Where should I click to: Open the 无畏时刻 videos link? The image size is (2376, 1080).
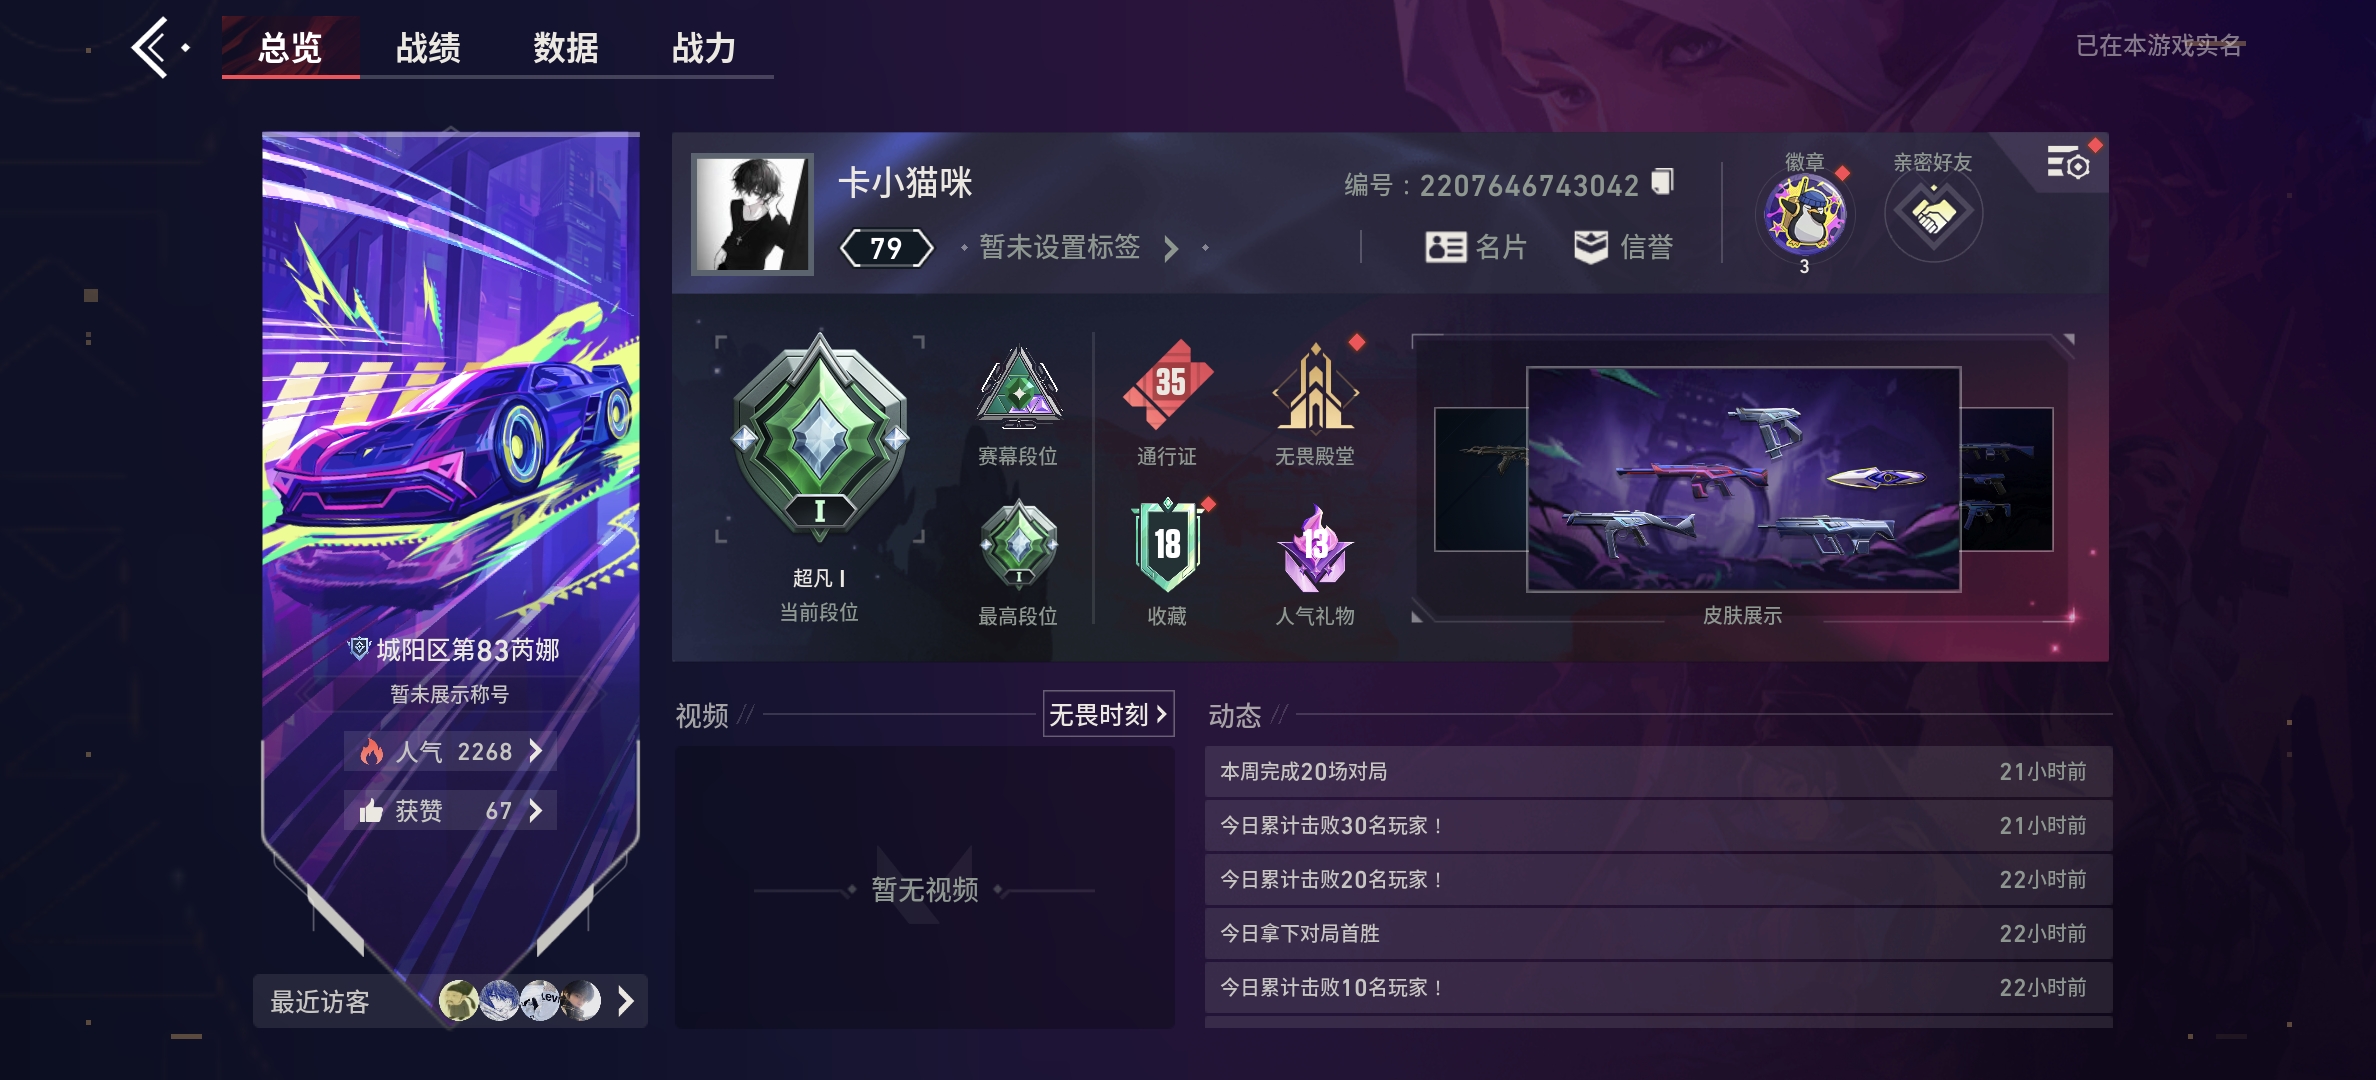pos(1108,714)
